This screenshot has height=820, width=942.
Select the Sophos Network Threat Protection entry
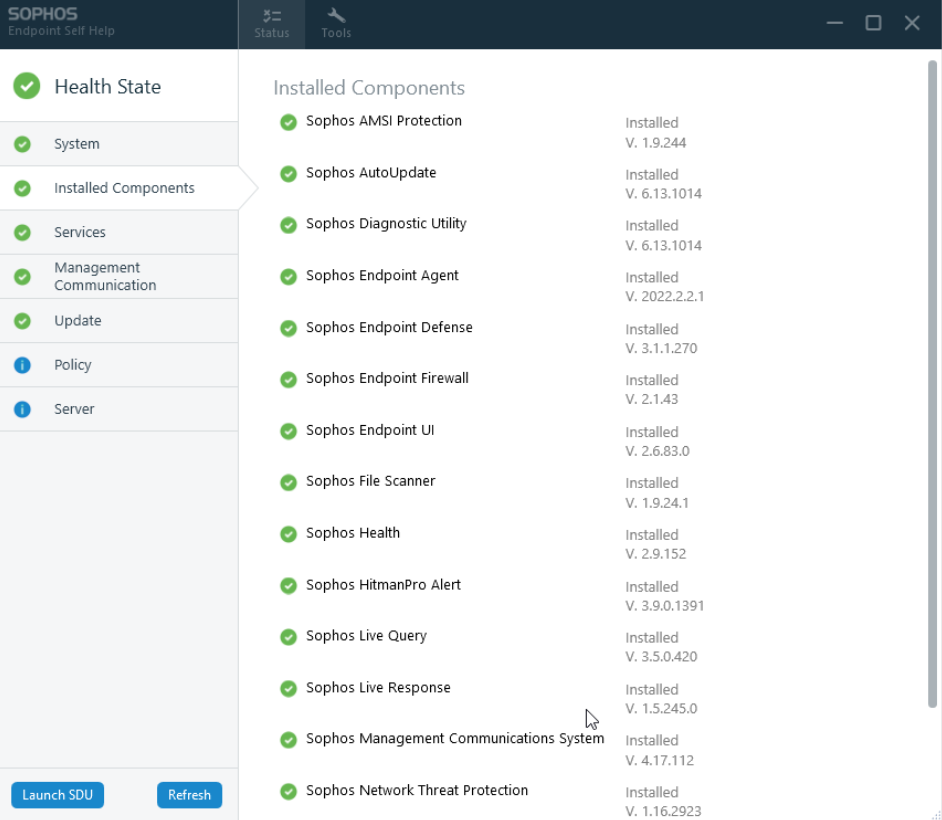[417, 790]
